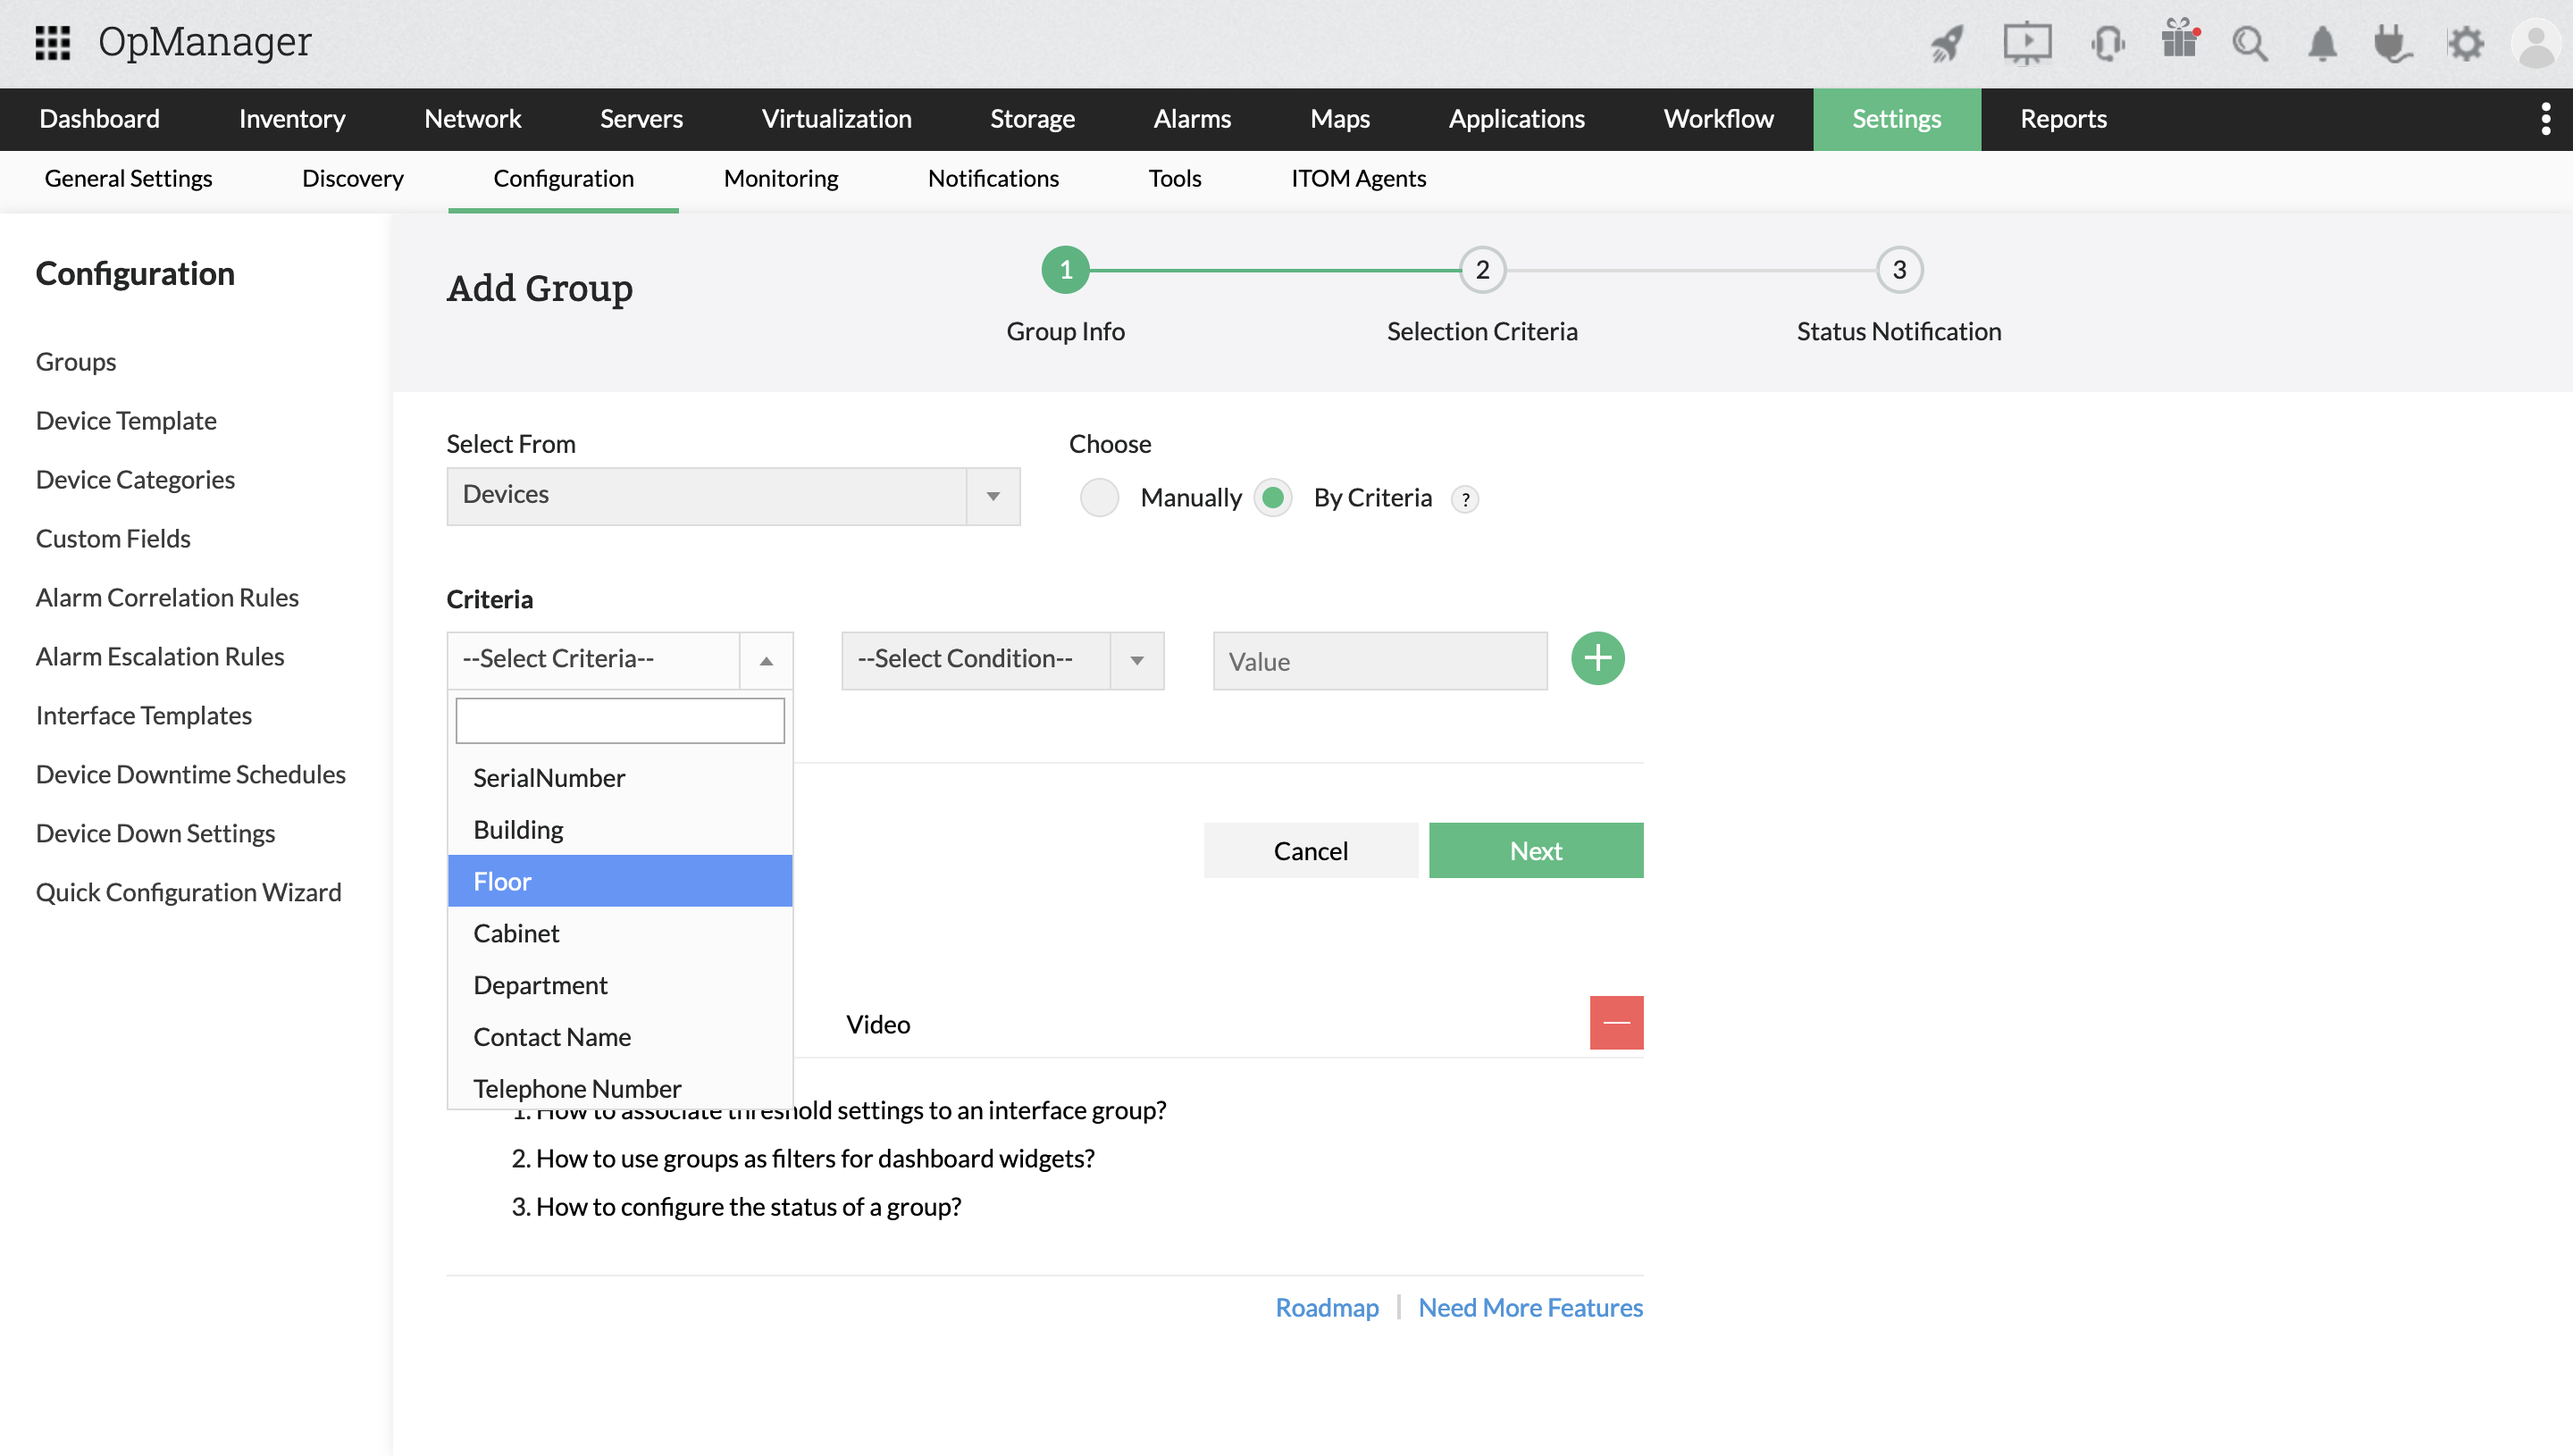Select the By Criteria radio button
2573x1456 pixels.
(1273, 497)
